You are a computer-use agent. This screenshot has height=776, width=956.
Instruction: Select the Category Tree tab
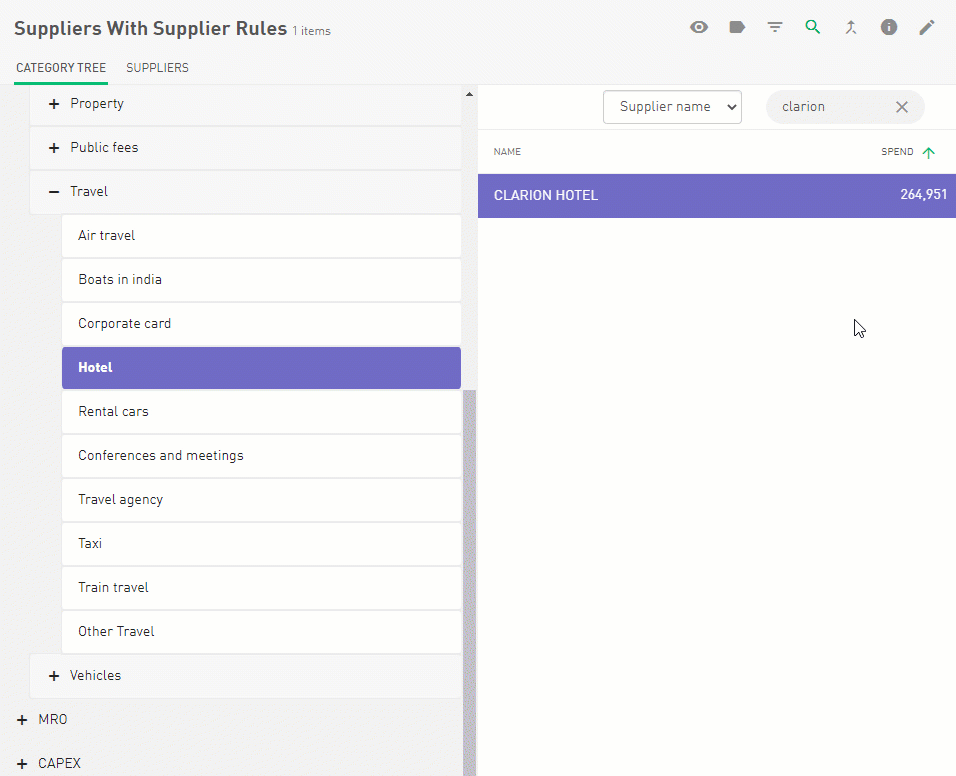(61, 68)
